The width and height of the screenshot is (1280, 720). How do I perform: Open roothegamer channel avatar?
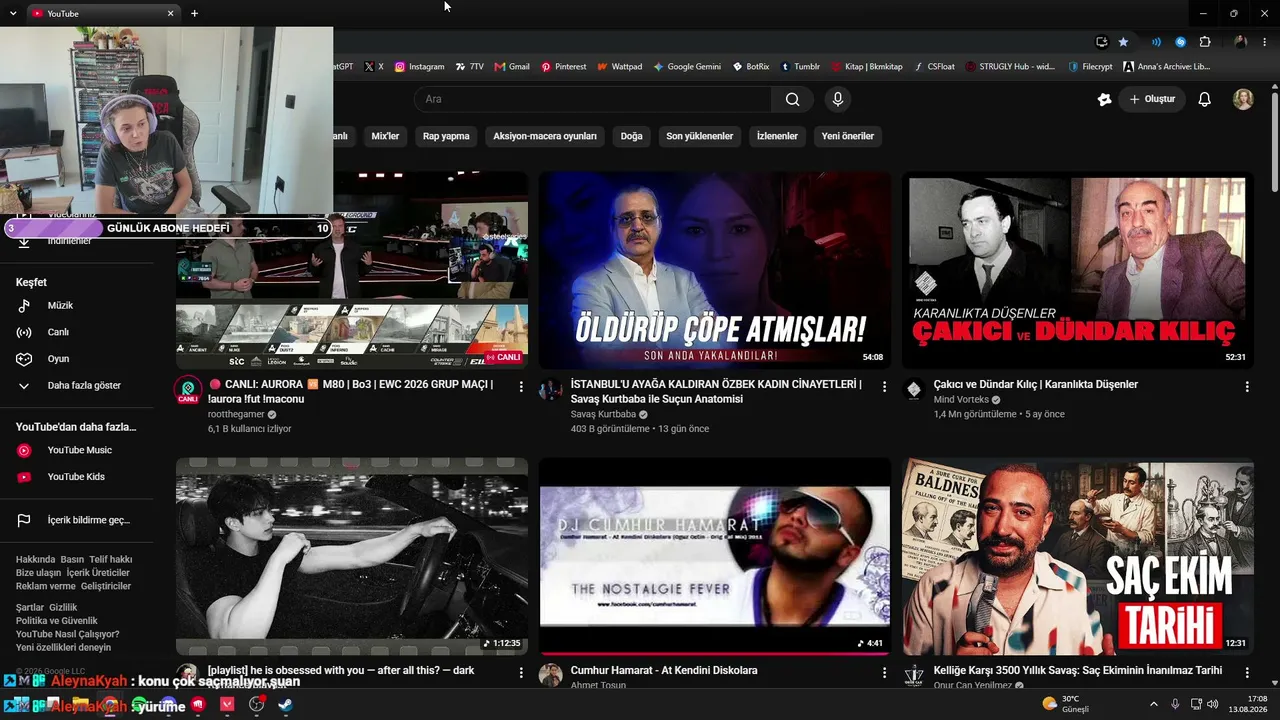pyautogui.click(x=188, y=391)
